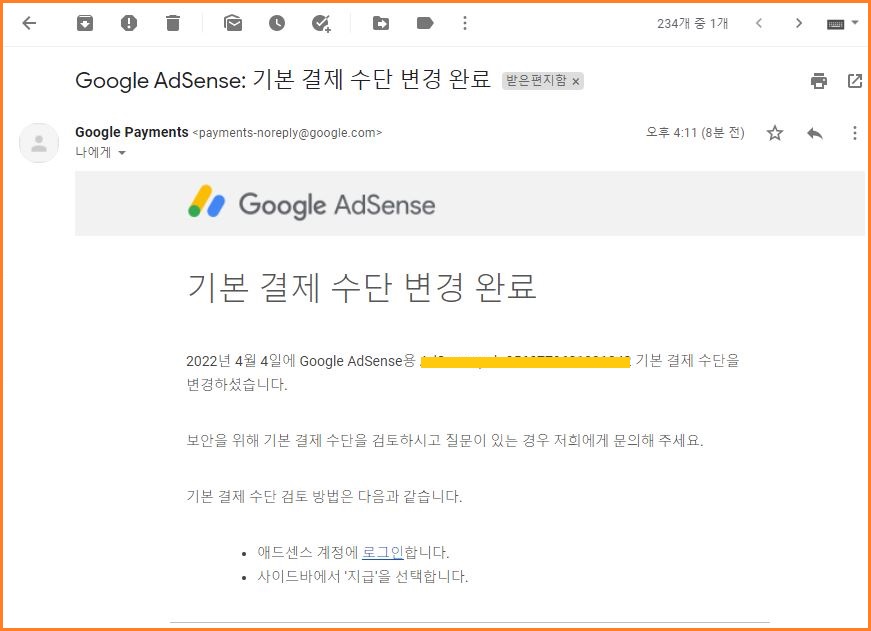Delete email with trash icon
Viewport: 871px width, 631px height.
(x=173, y=23)
